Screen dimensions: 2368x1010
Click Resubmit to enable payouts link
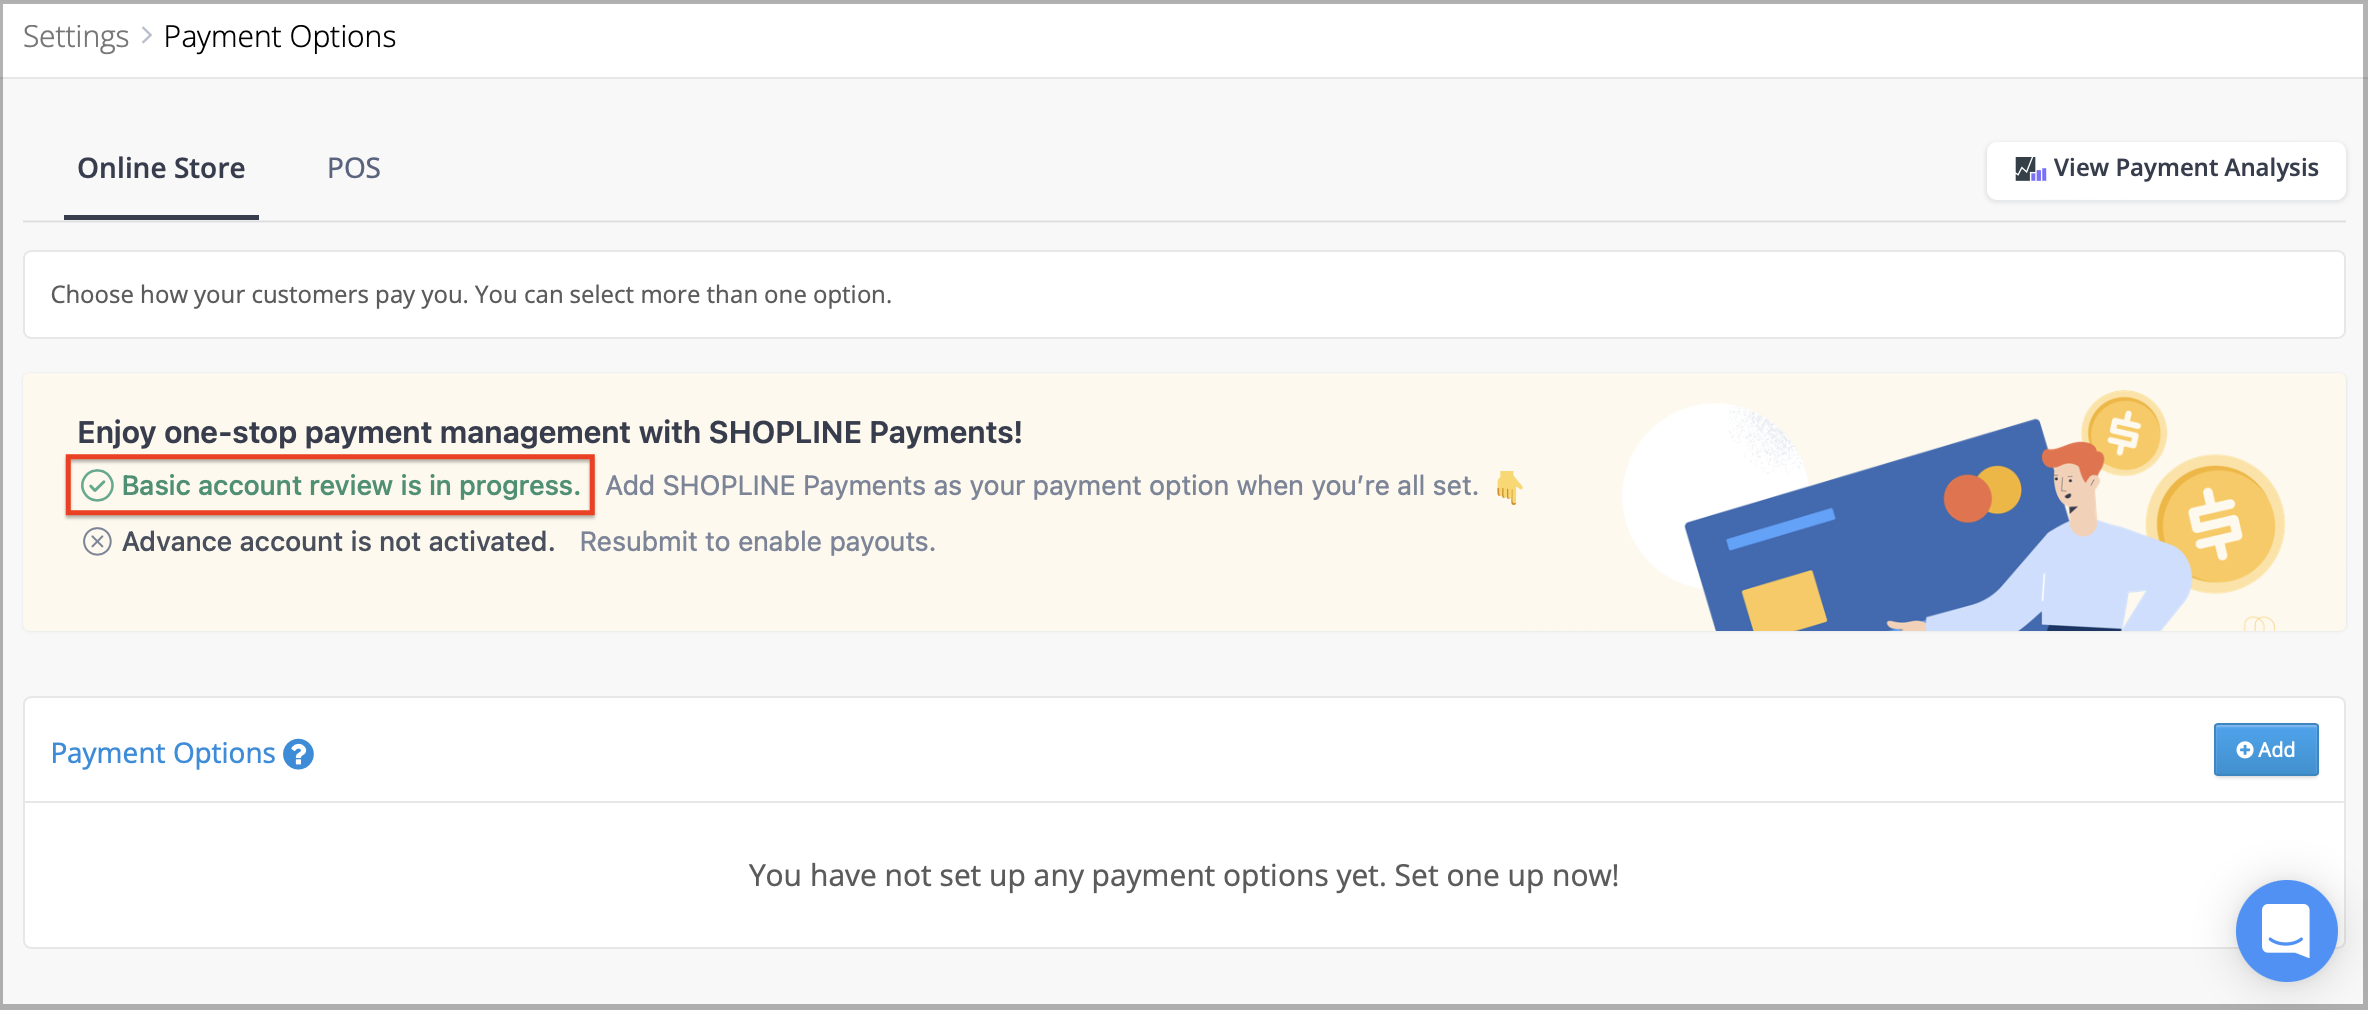click(x=758, y=542)
